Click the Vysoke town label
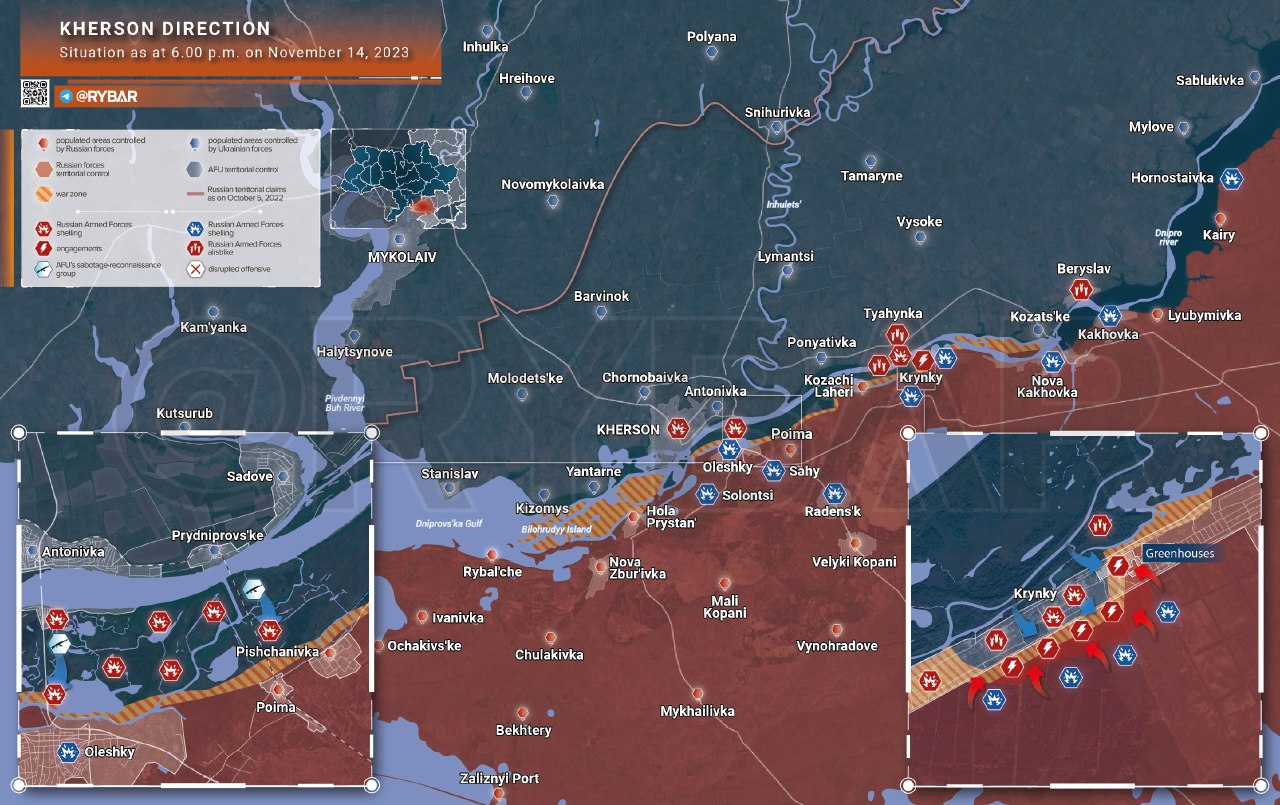The width and height of the screenshot is (1280, 805). pyautogui.click(x=919, y=221)
